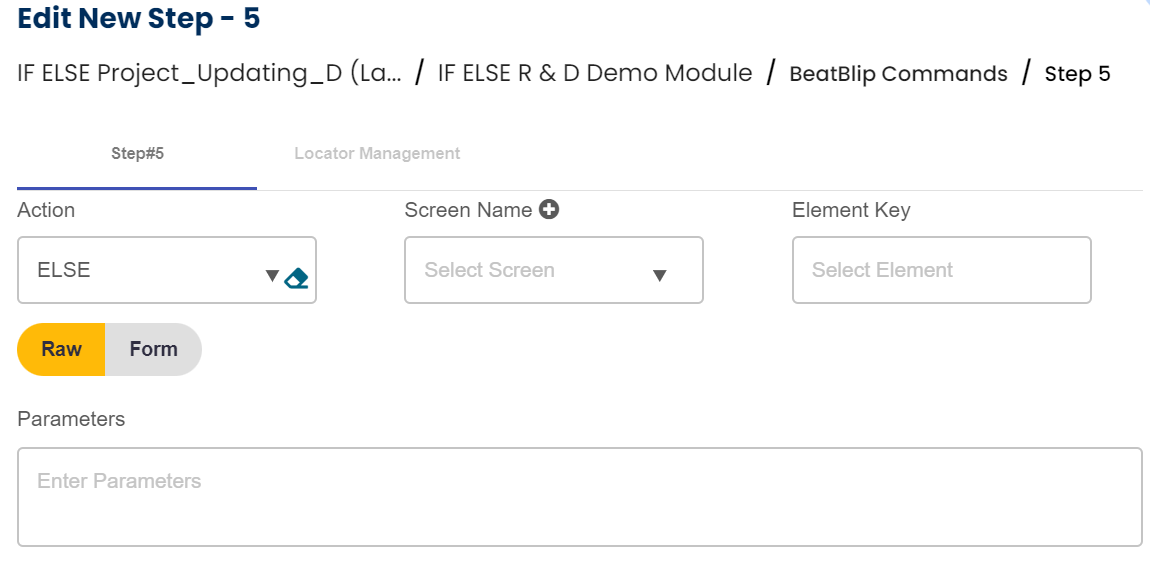This screenshot has height=566, width=1150.
Task: Switch to Raw parameter mode
Action: coord(62,349)
